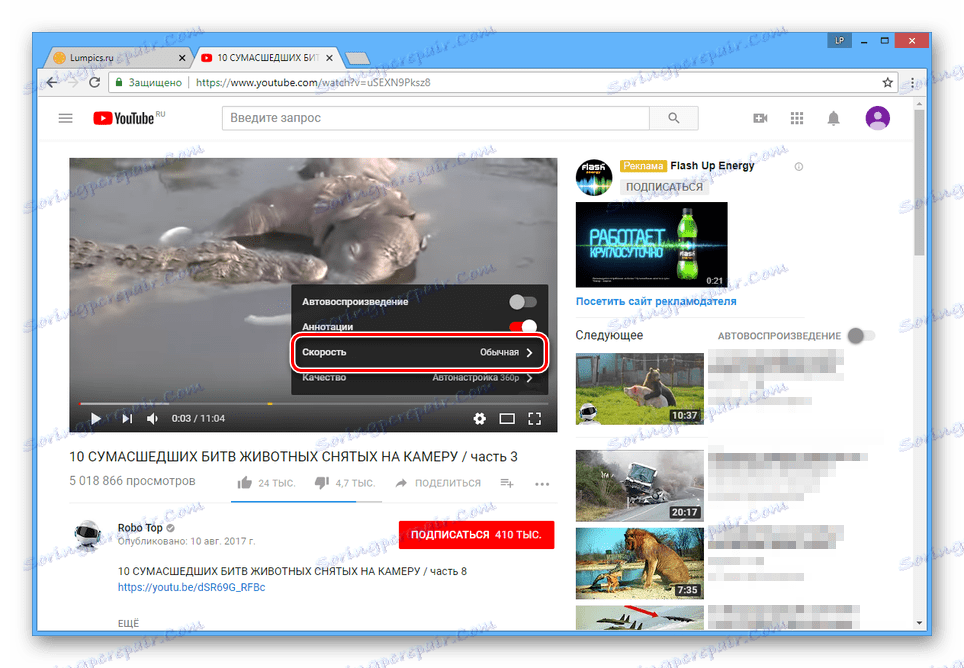This screenshot has width=964, height=668.
Task: Open the YouTube hamburger guide menu
Action: click(x=65, y=118)
